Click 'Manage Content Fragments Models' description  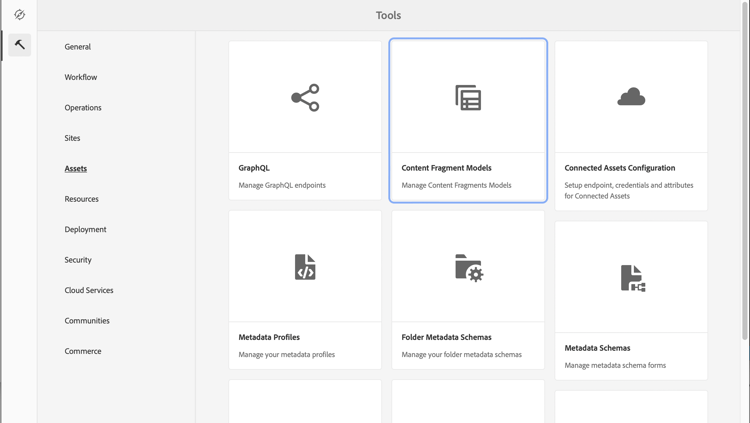(456, 185)
